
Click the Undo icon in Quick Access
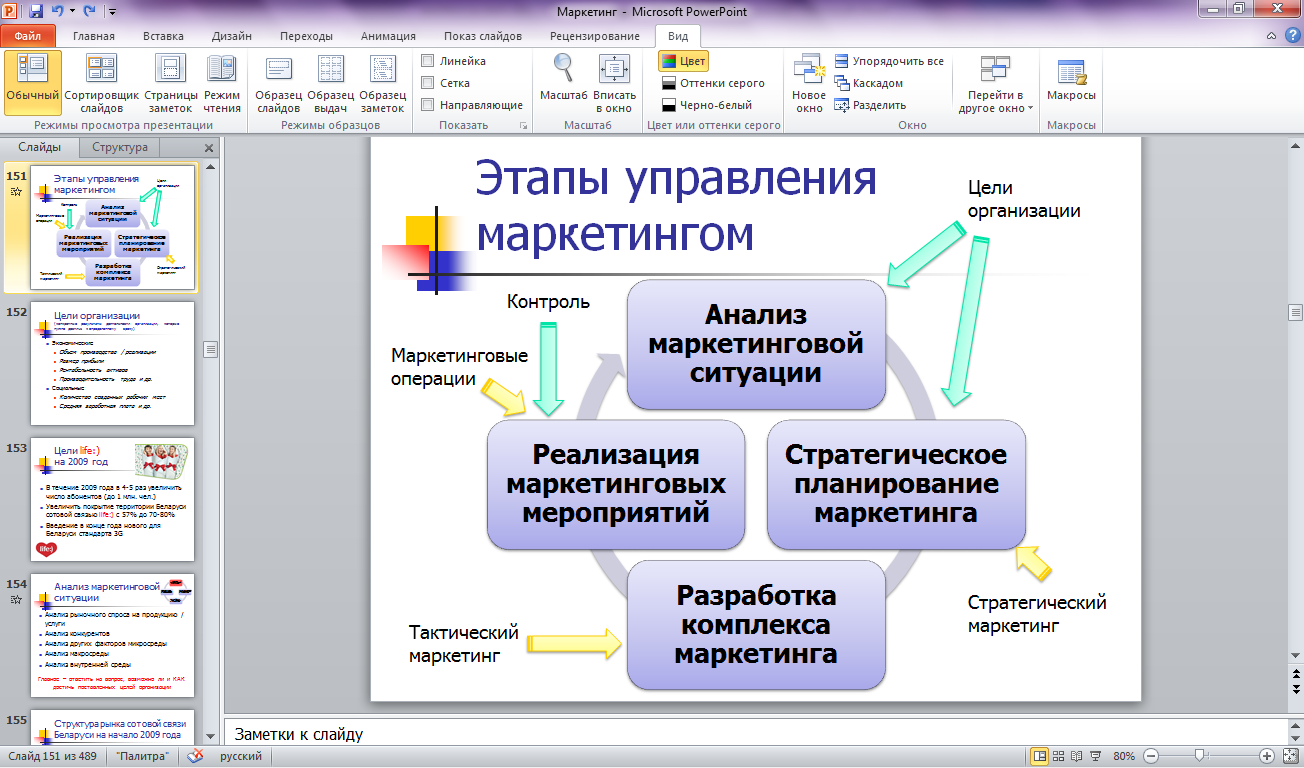point(58,11)
